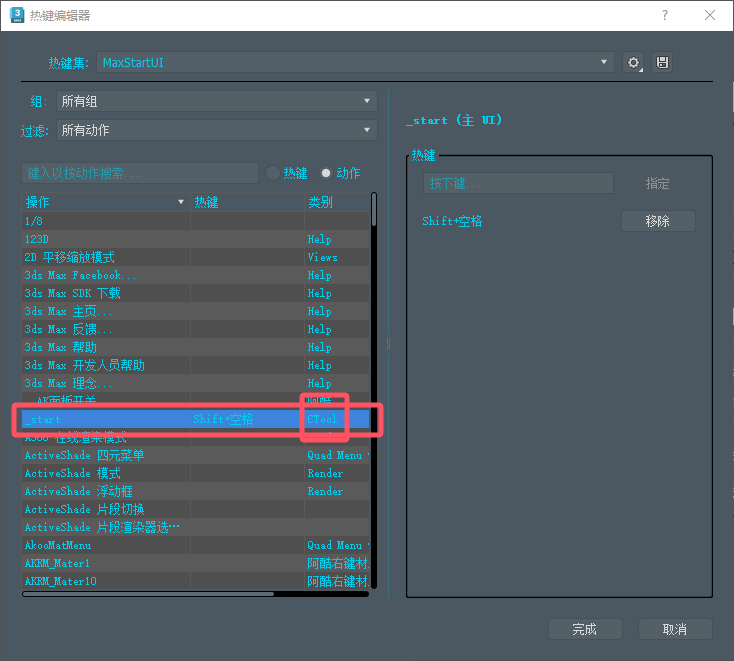Viewport: 734px width, 661px height.
Task: Click the action search input field
Action: click(139, 173)
